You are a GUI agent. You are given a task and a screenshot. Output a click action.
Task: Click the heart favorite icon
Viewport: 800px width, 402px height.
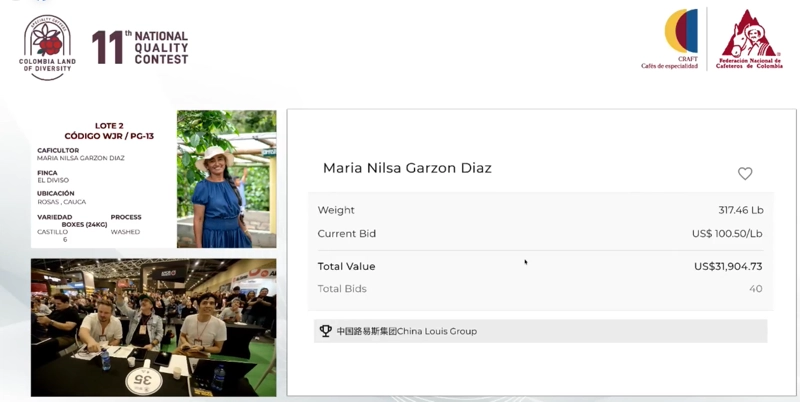point(745,173)
